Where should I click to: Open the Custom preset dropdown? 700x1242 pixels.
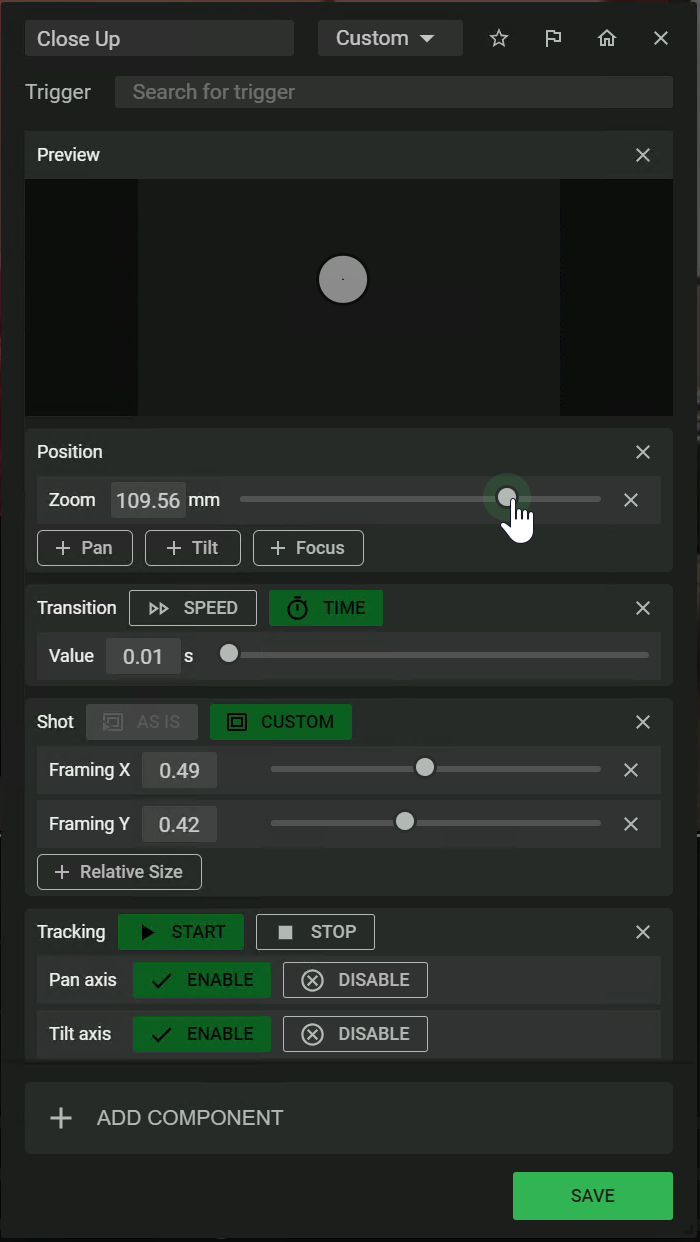pos(389,38)
